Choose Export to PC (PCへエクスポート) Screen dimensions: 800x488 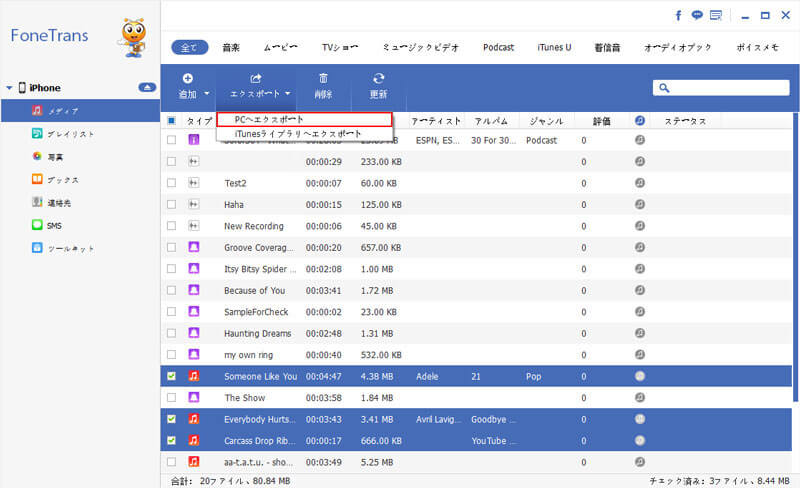tap(305, 119)
